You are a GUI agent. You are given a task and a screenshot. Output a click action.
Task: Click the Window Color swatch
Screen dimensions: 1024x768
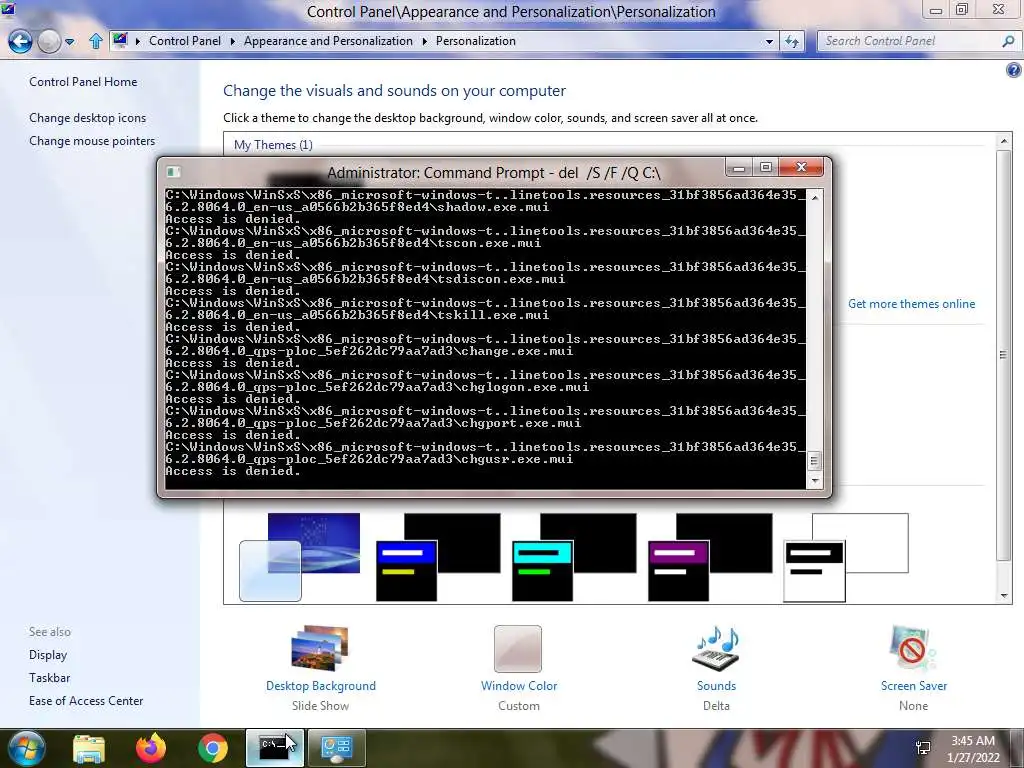518,648
